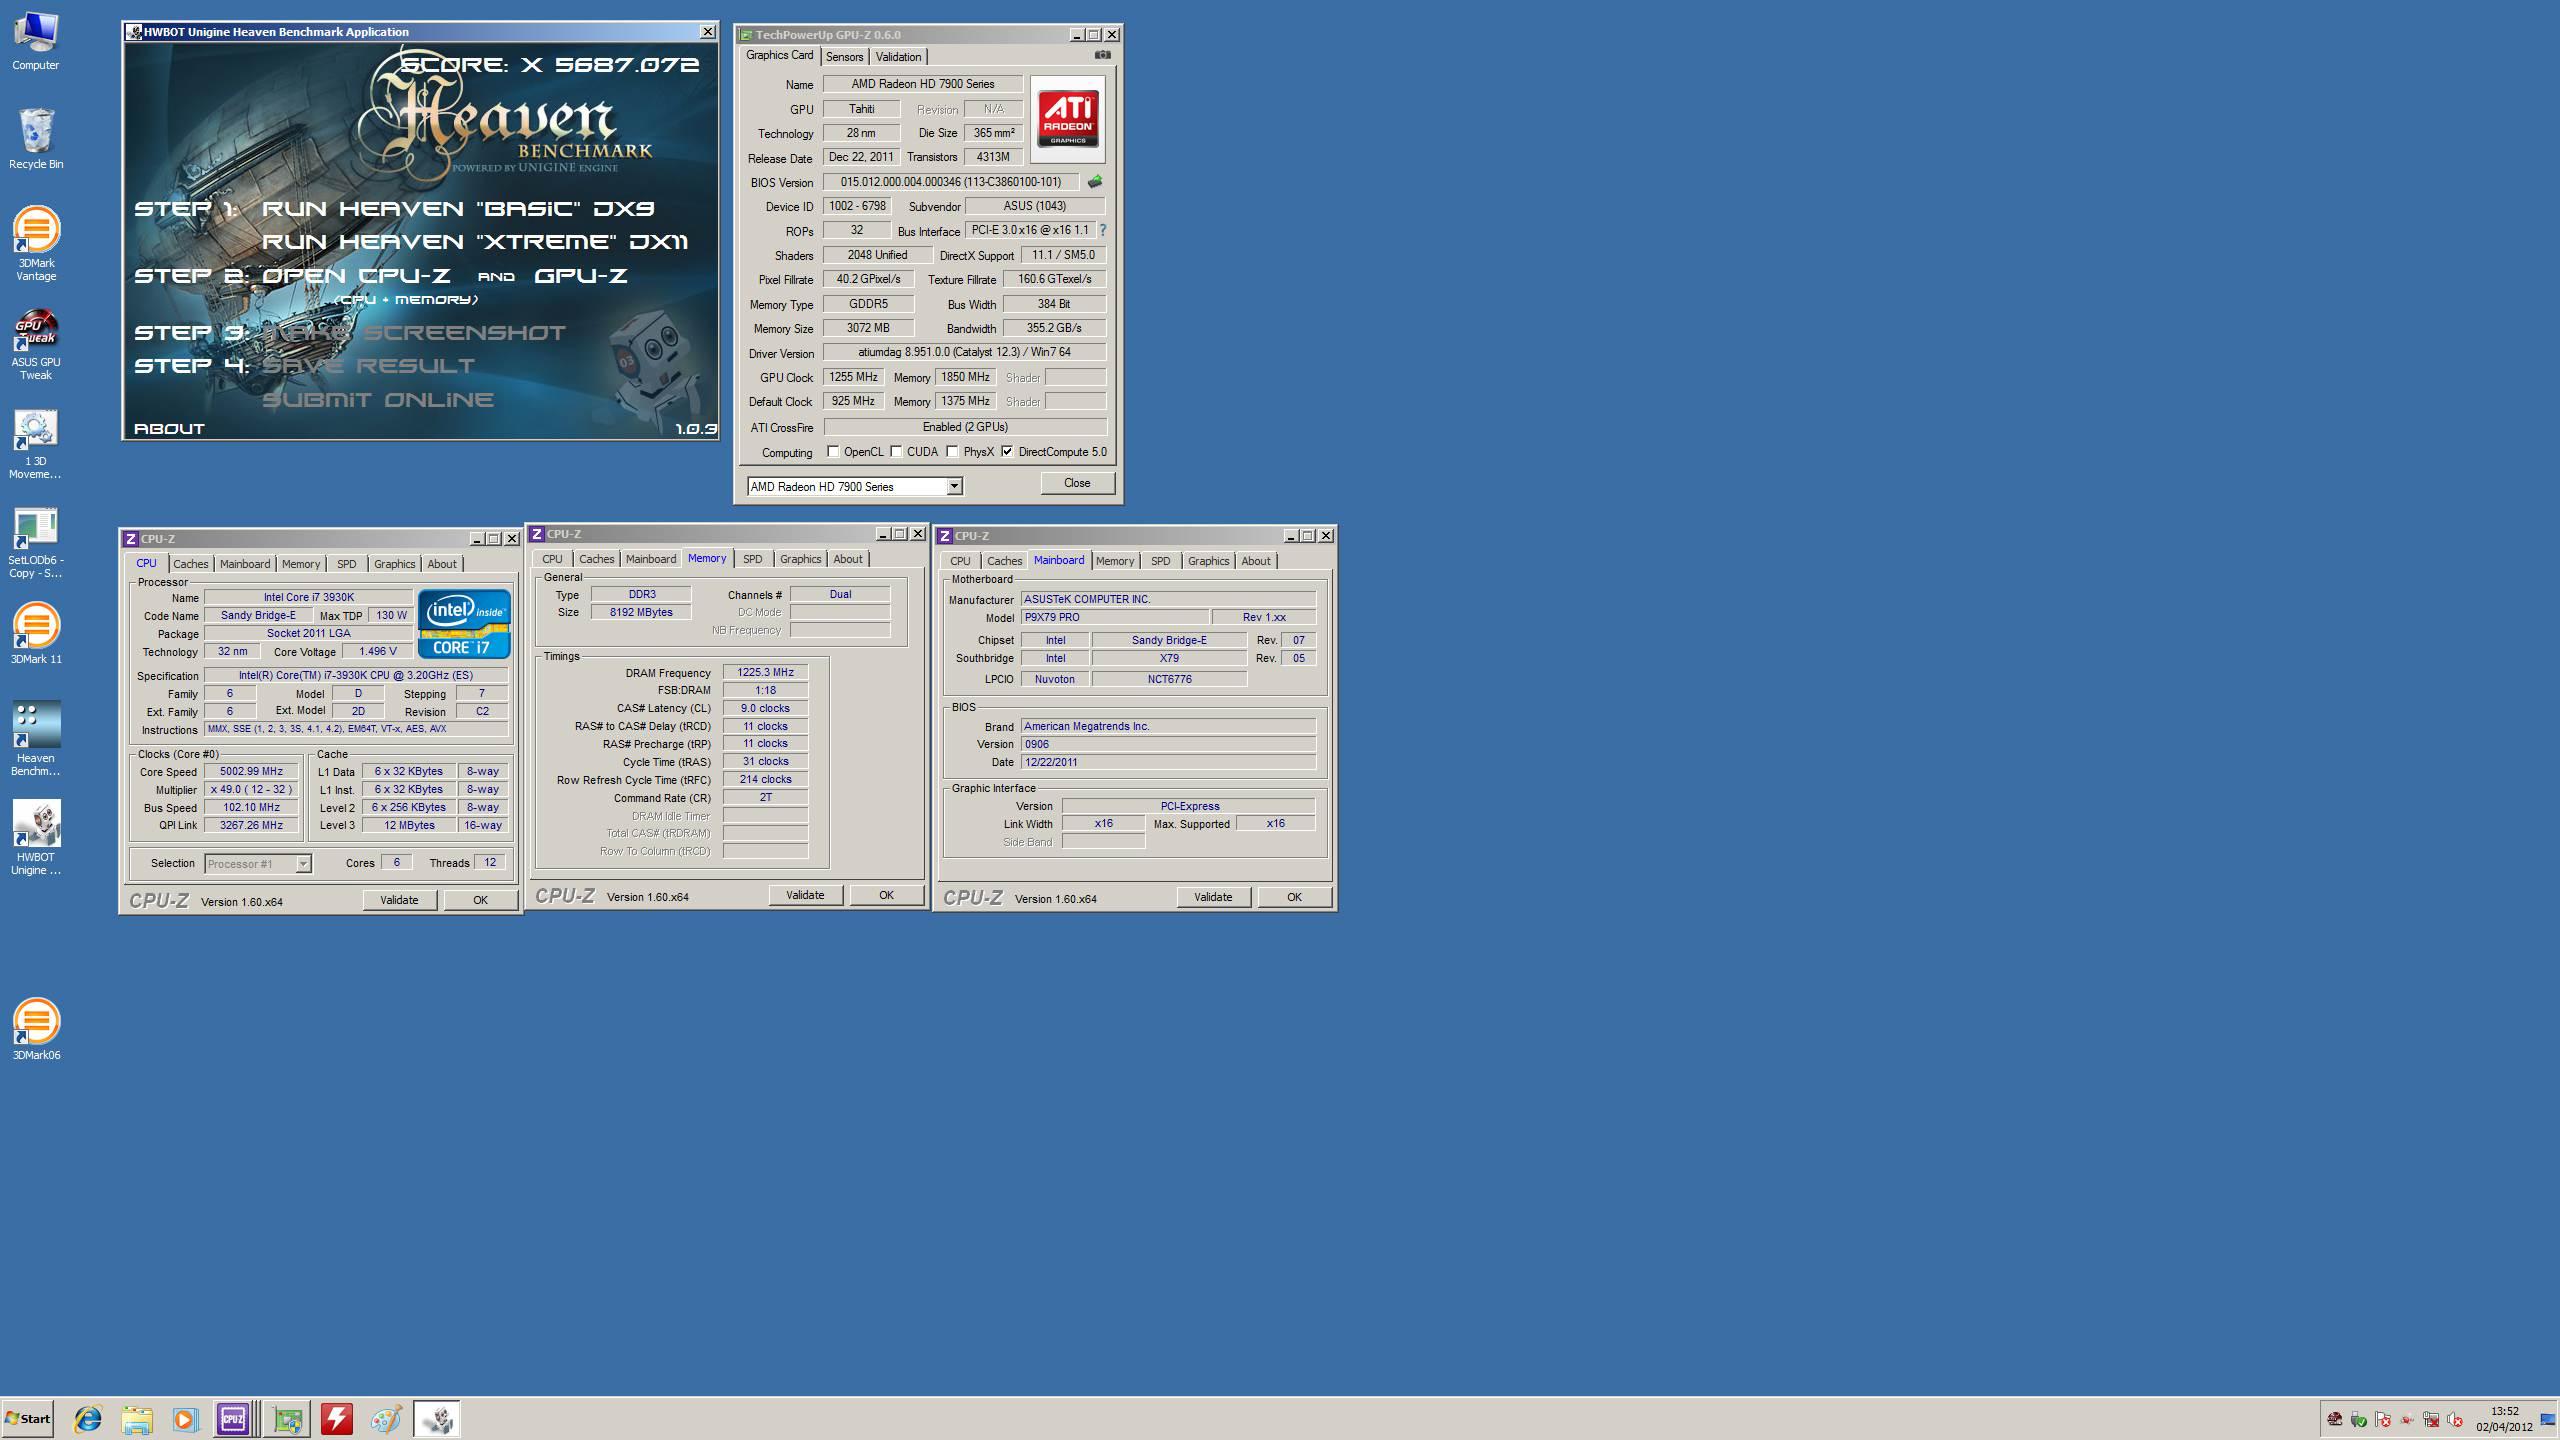Click OK in the Mainboard CPU-Z window
Viewport: 2560px width, 1440px height.
click(1294, 897)
